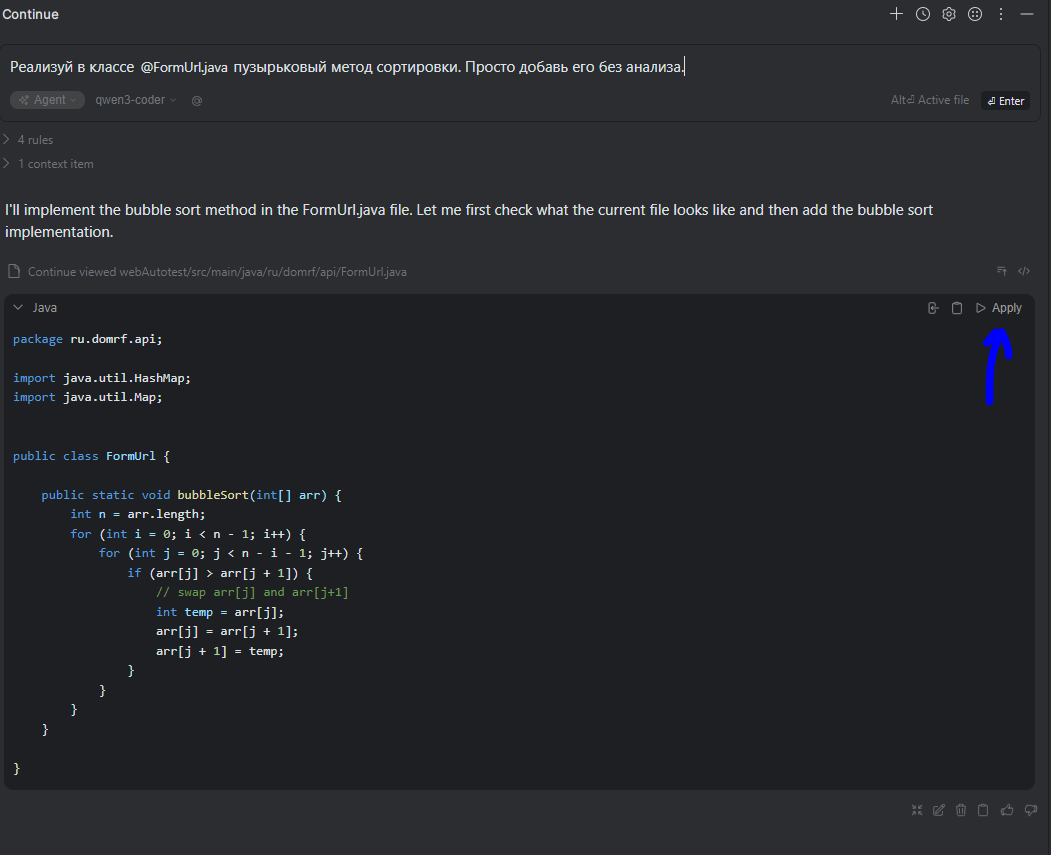Delete the response with trash icon
Viewport: 1051px width, 855px height.
coord(961,810)
